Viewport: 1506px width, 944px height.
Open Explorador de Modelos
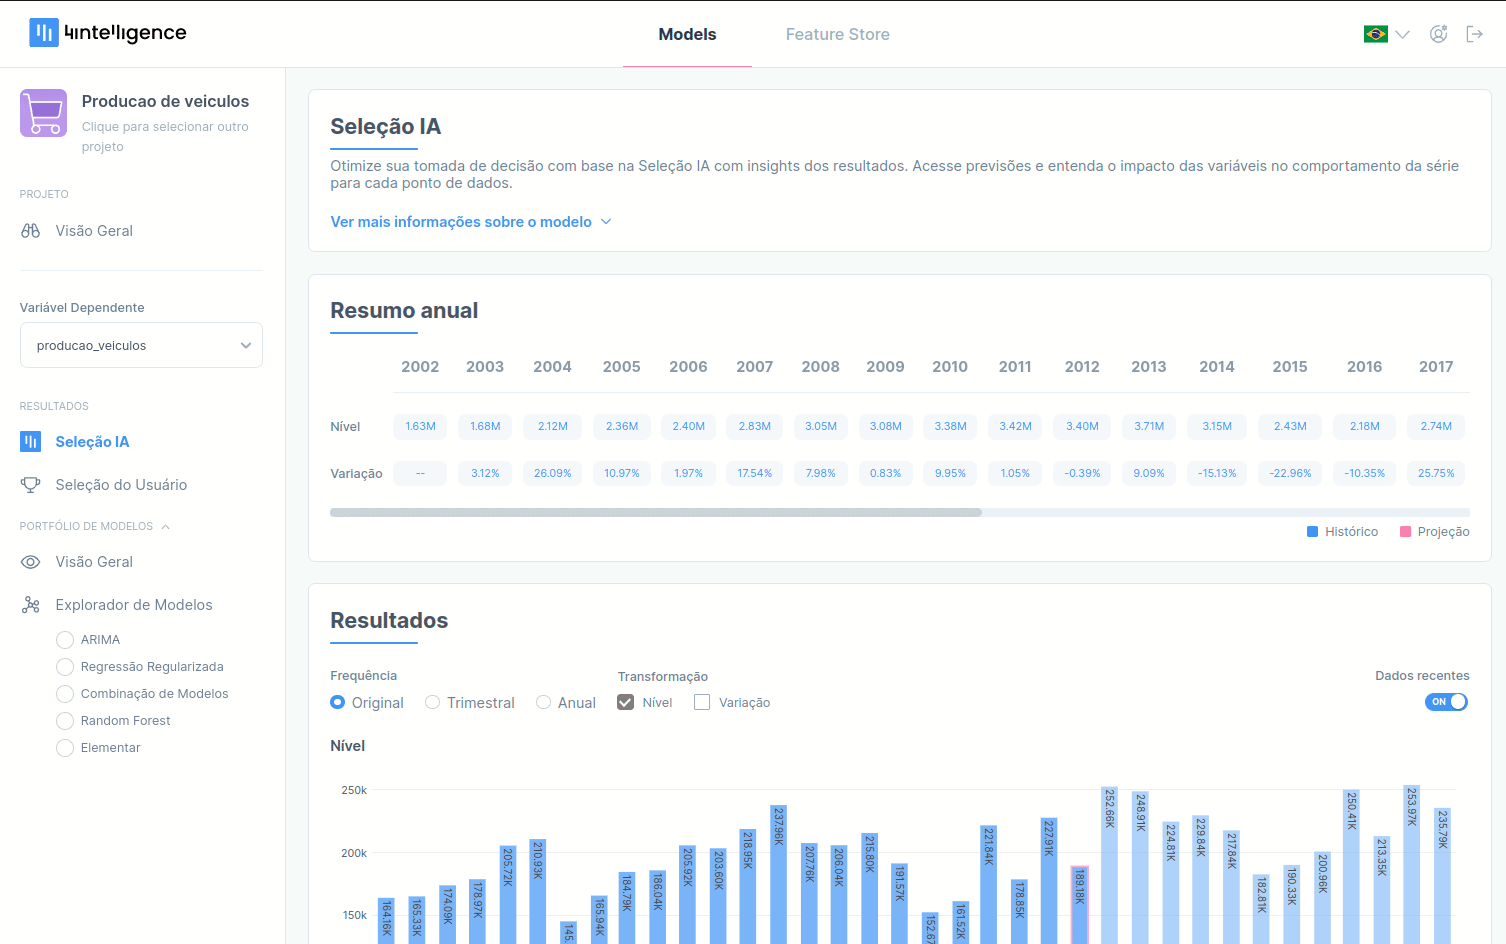(134, 605)
